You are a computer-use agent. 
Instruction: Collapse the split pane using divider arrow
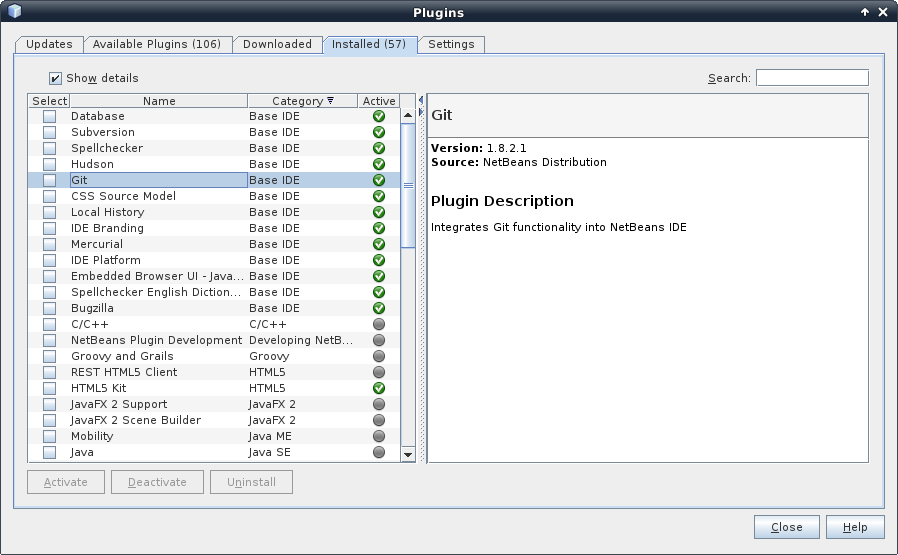(x=421, y=100)
